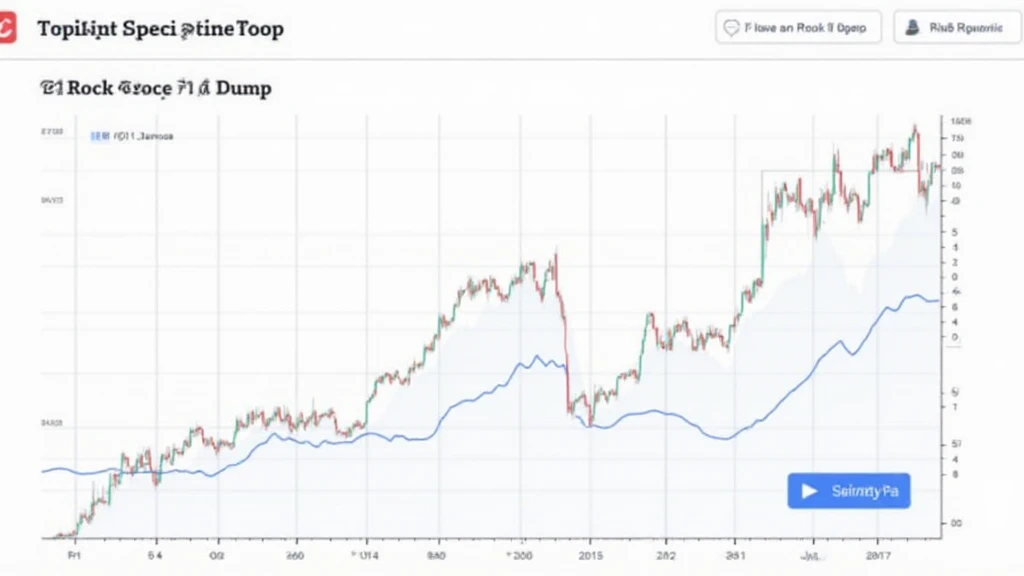
Task: Select the 2017 label on the x-axis
Action: click(877, 556)
